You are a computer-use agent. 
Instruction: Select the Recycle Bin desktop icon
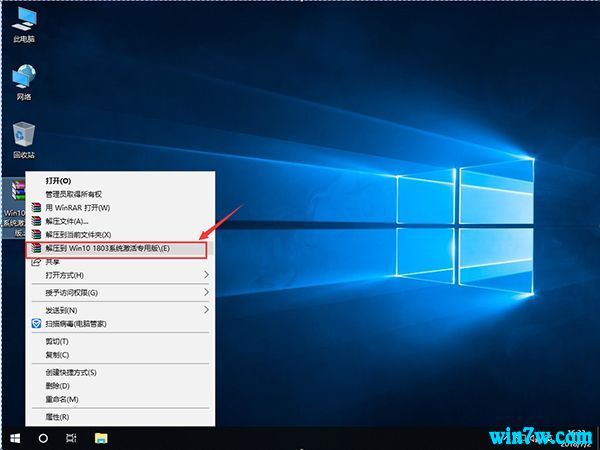pos(24,140)
